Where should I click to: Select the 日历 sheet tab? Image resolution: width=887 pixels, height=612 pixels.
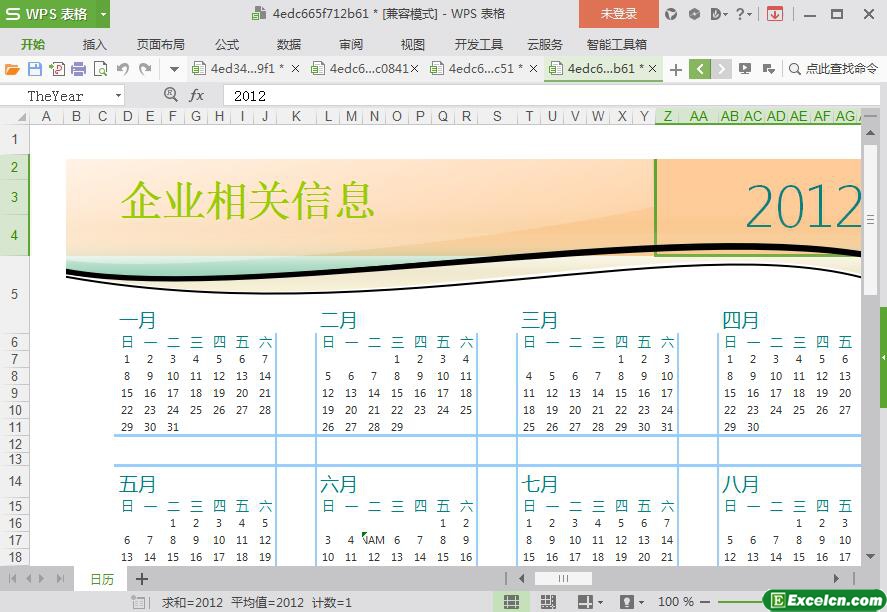[x=102, y=579]
